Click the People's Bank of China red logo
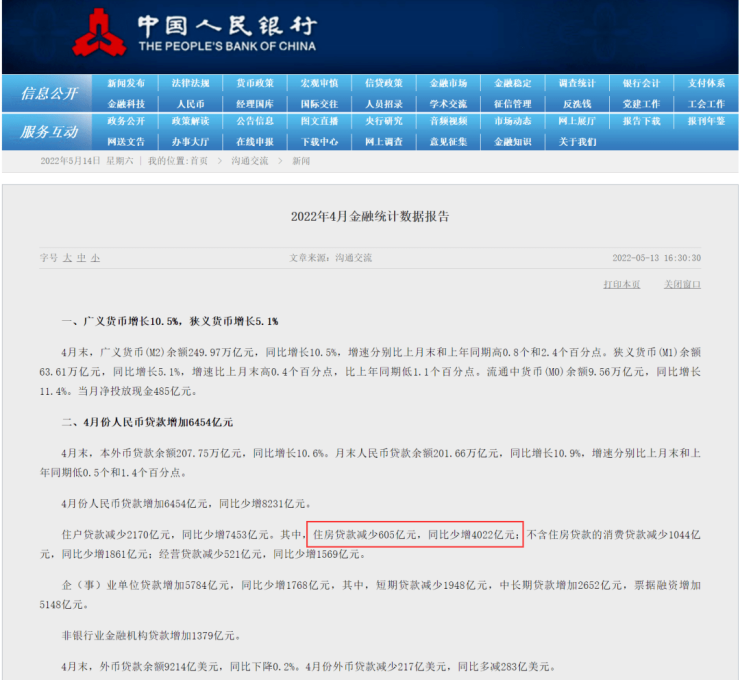The height and width of the screenshot is (680, 740). [x=99, y=33]
